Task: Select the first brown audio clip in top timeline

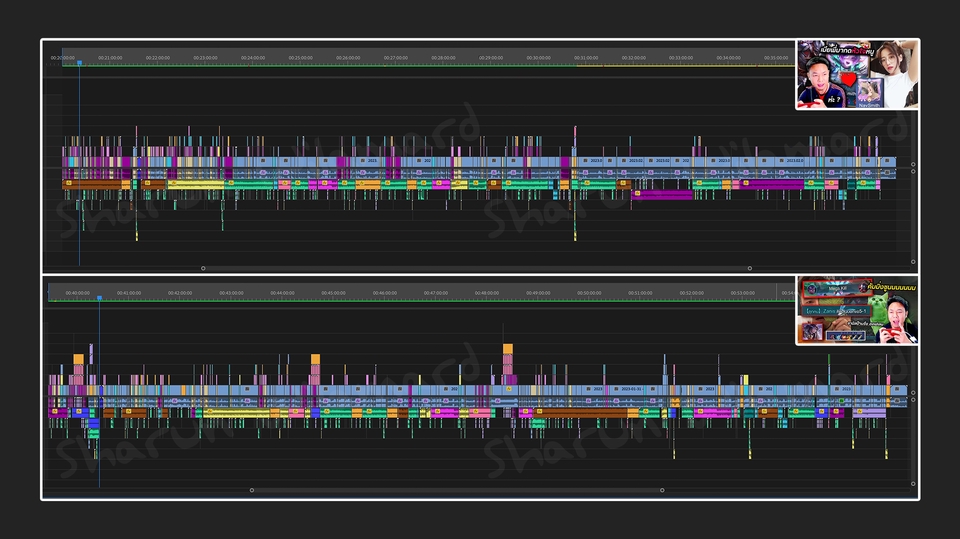Action: [x=92, y=184]
